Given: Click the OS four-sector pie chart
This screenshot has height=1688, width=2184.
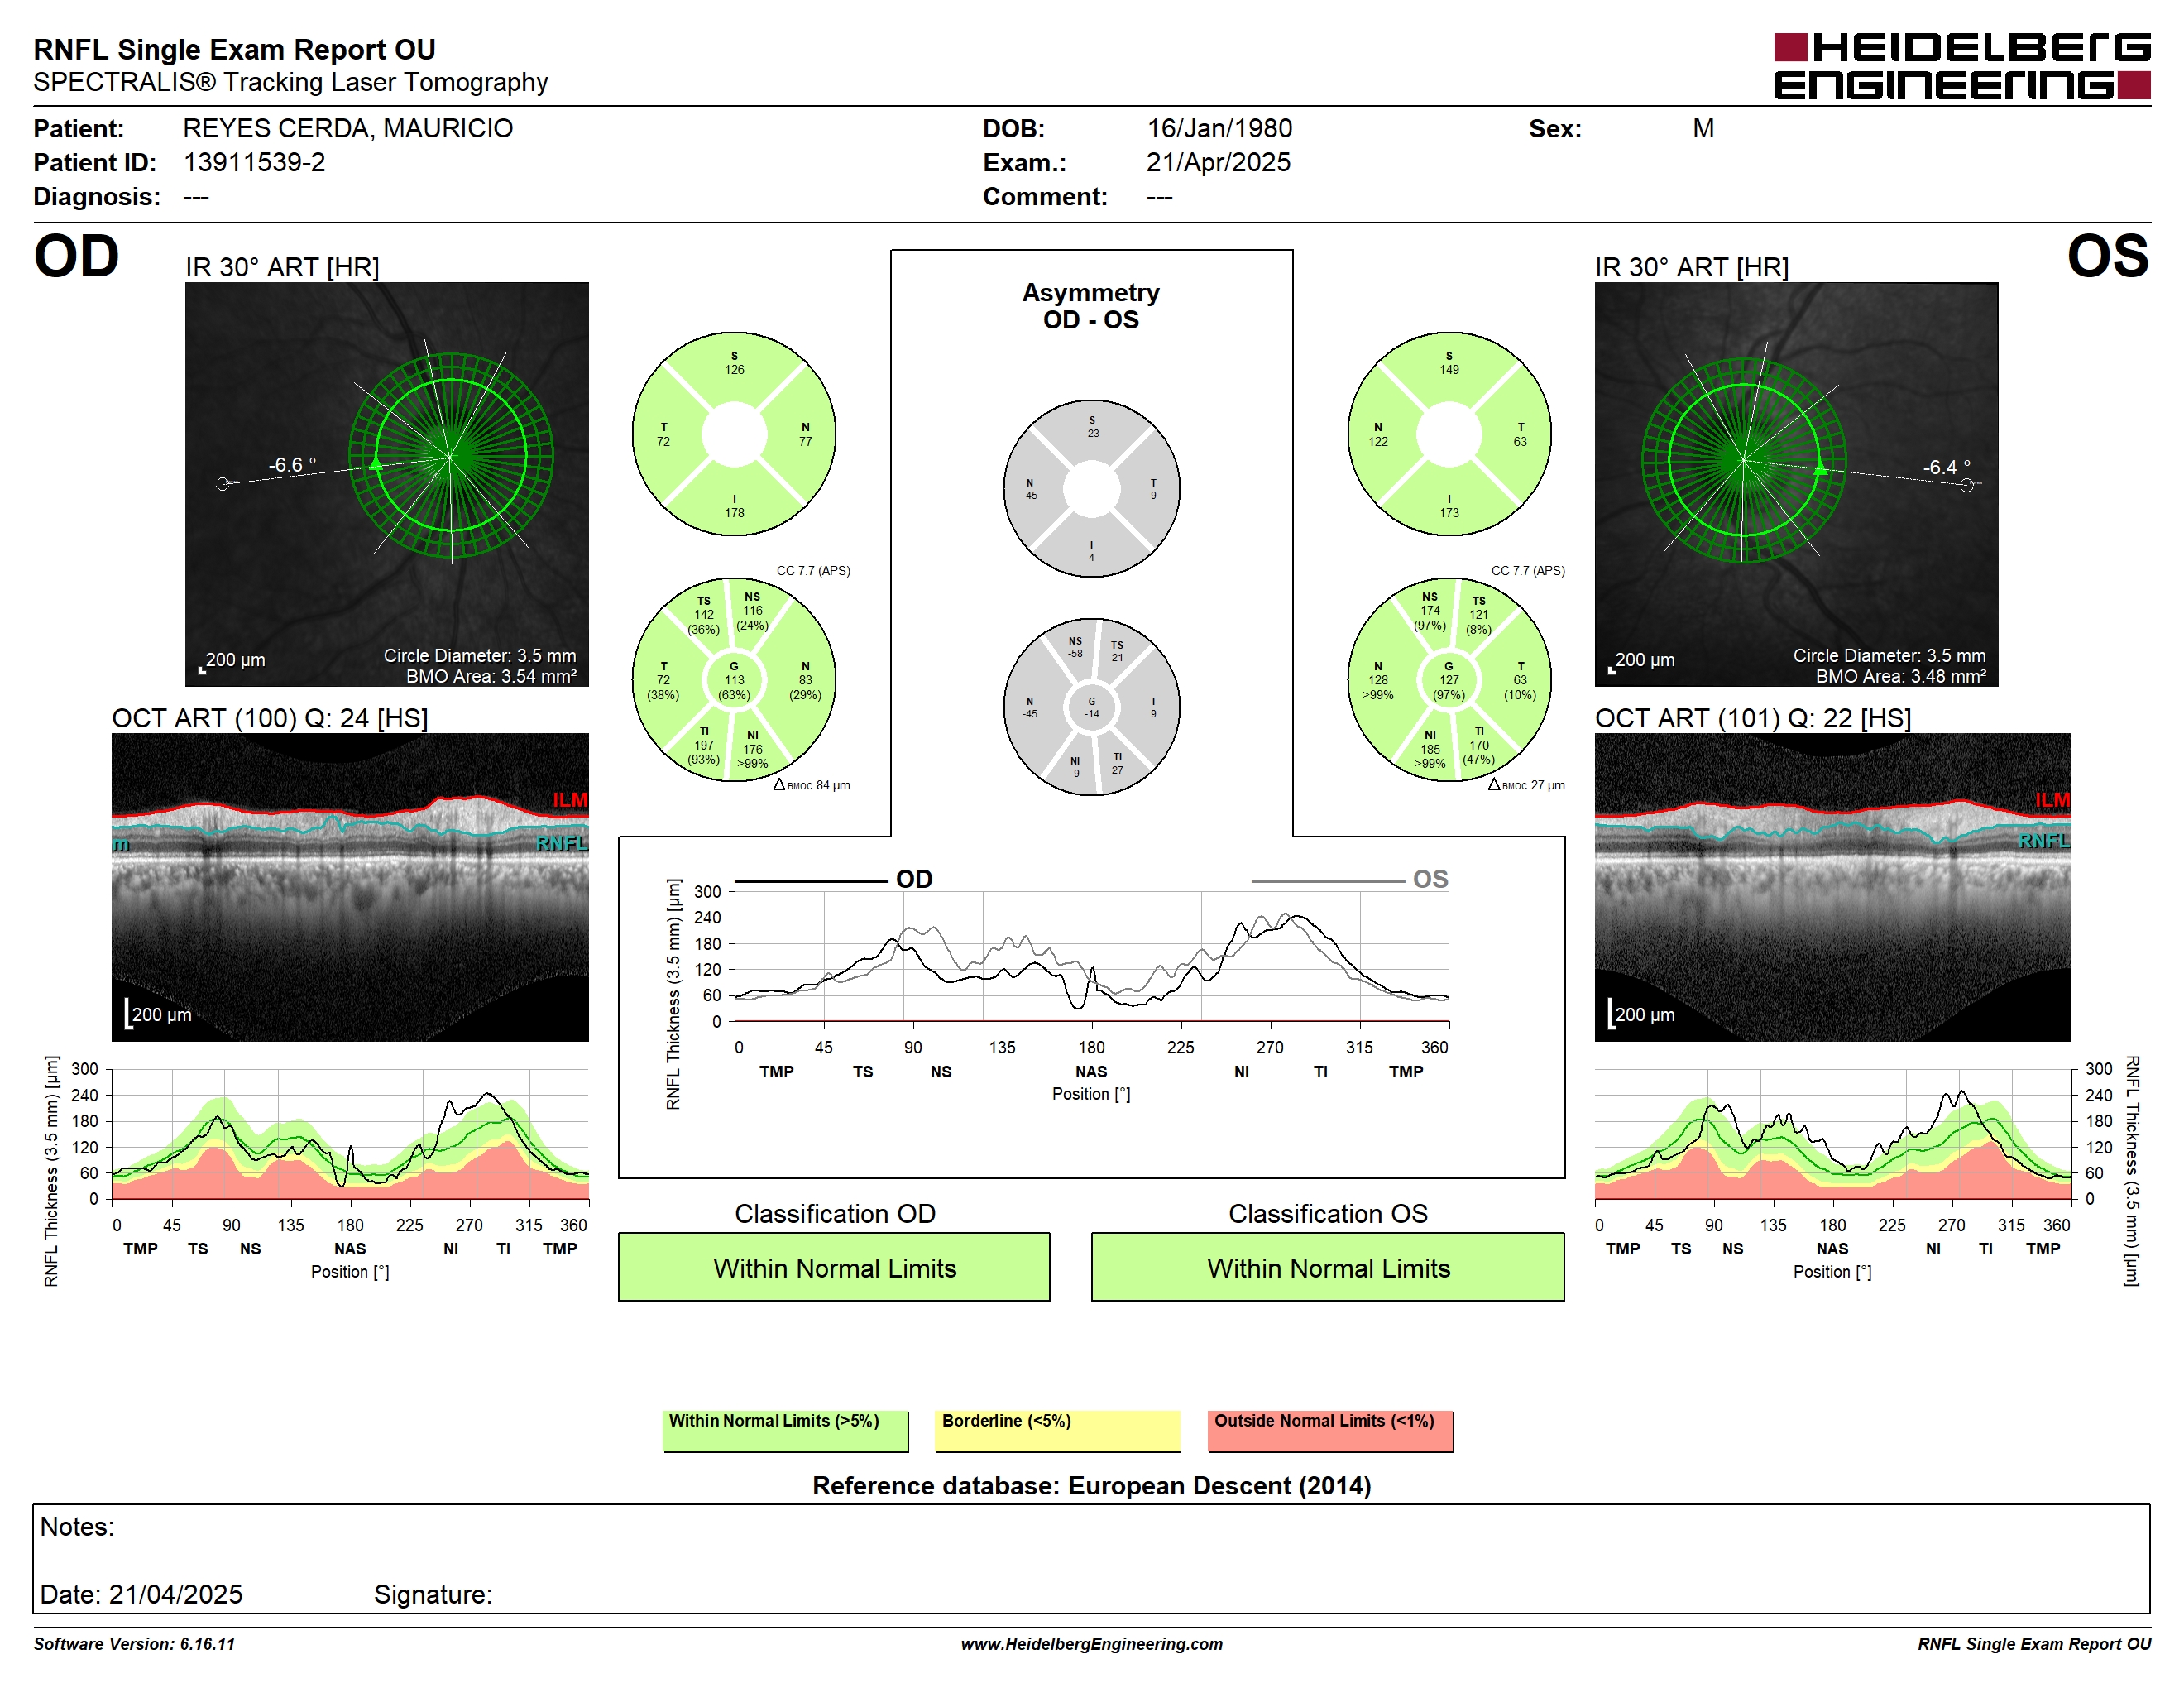Looking at the screenshot, I should 1449,434.
